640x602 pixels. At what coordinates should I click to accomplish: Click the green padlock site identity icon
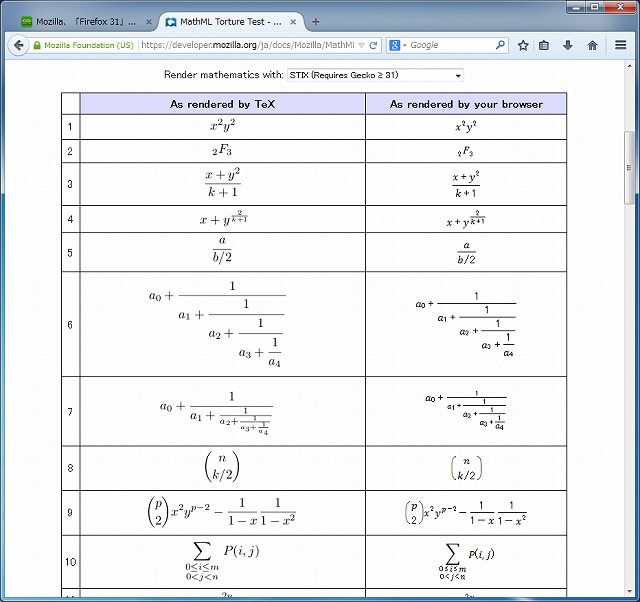click(37, 45)
